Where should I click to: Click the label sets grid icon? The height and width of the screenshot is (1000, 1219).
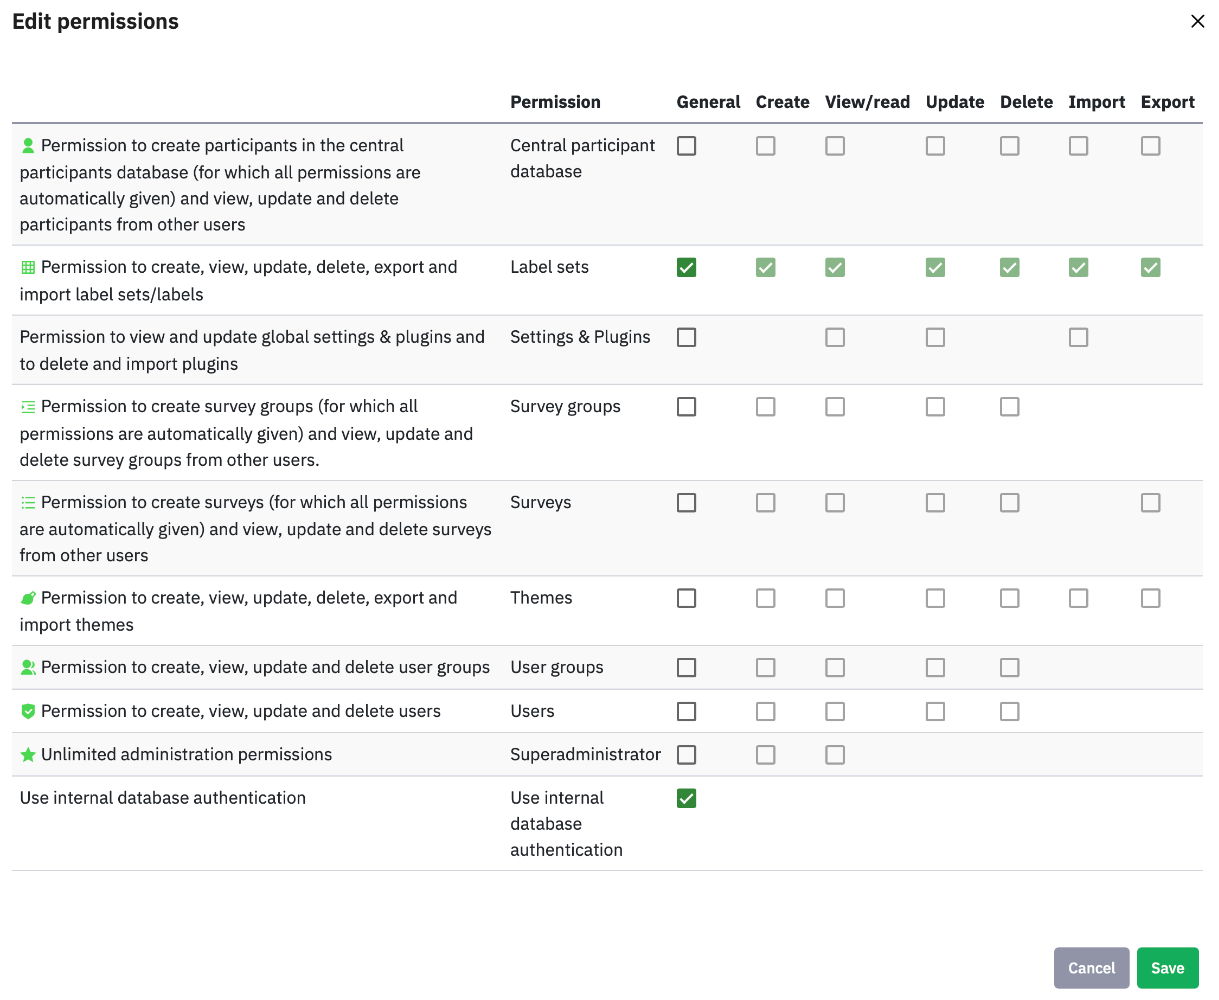(x=28, y=268)
